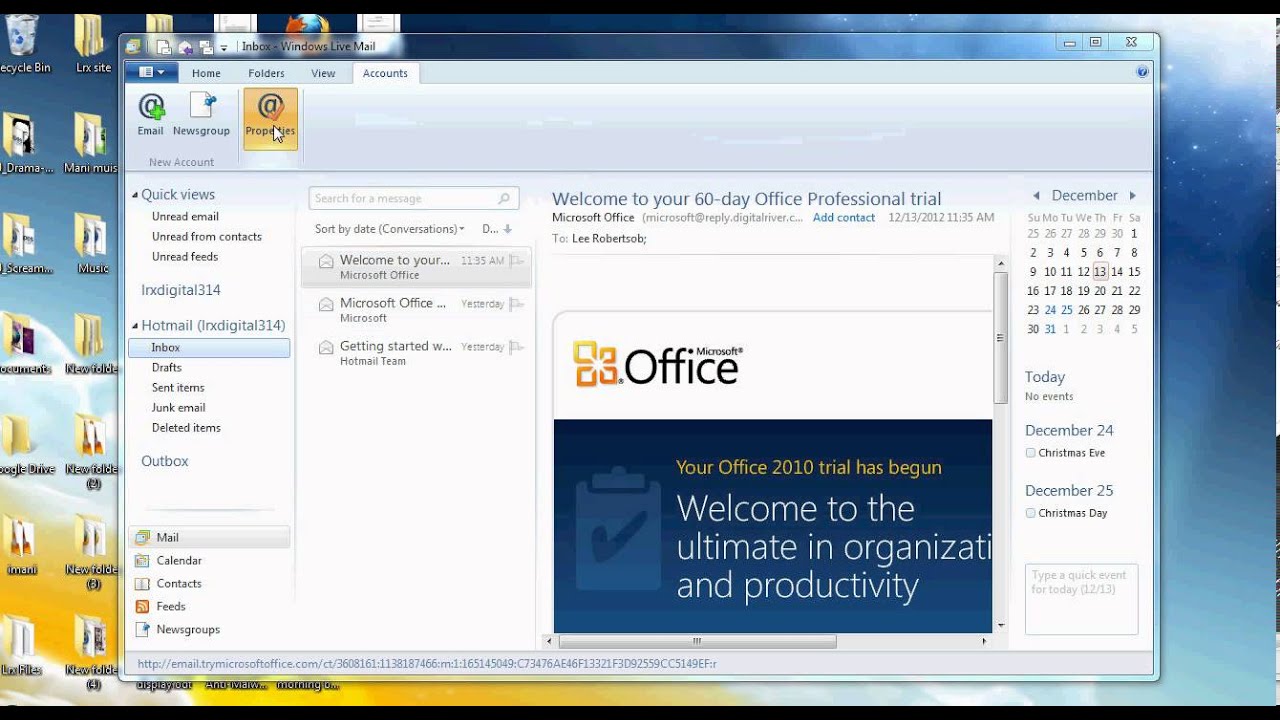Screen dimensions: 1280x720
Task: Select the Accounts ribbon tab
Action: point(385,73)
